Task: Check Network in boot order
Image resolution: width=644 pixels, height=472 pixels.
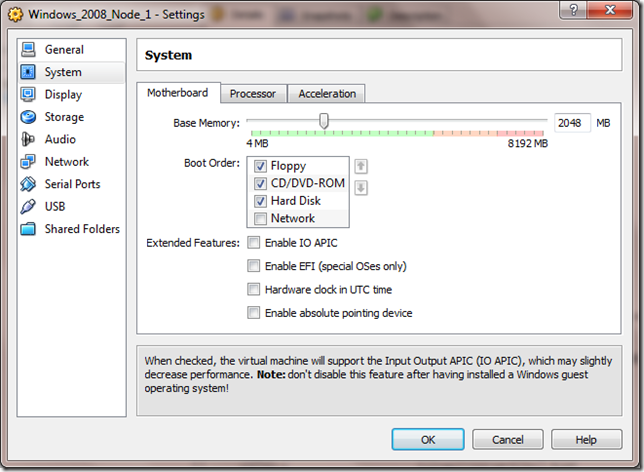Action: [x=260, y=219]
